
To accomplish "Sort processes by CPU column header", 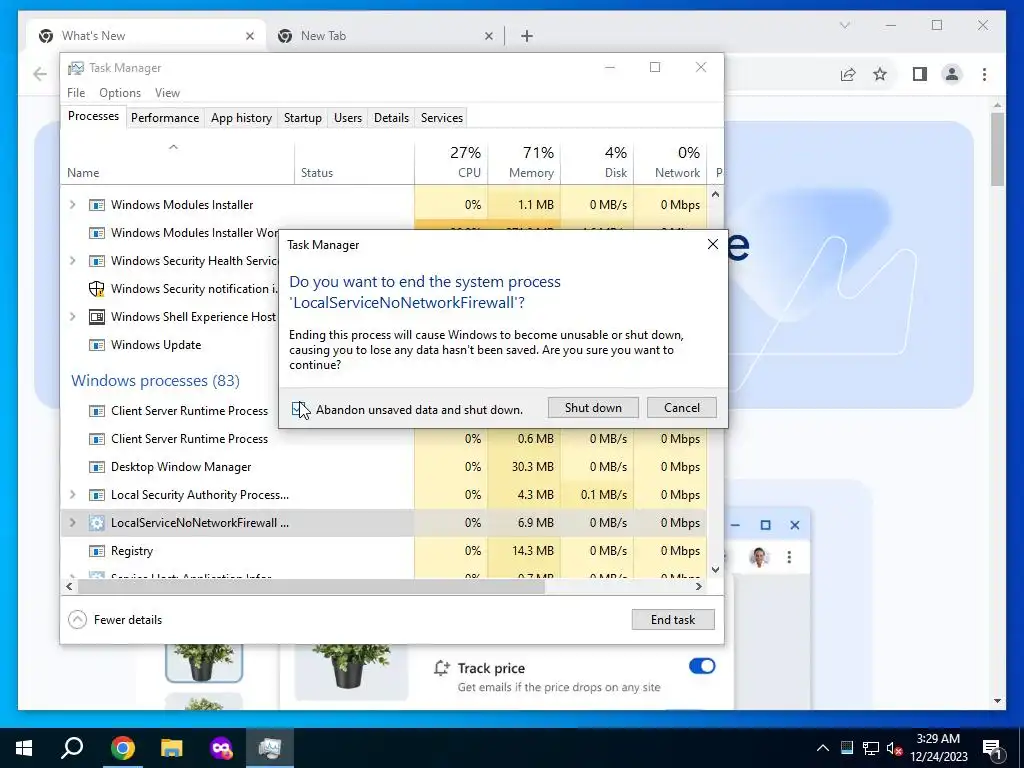I will click(451, 162).
